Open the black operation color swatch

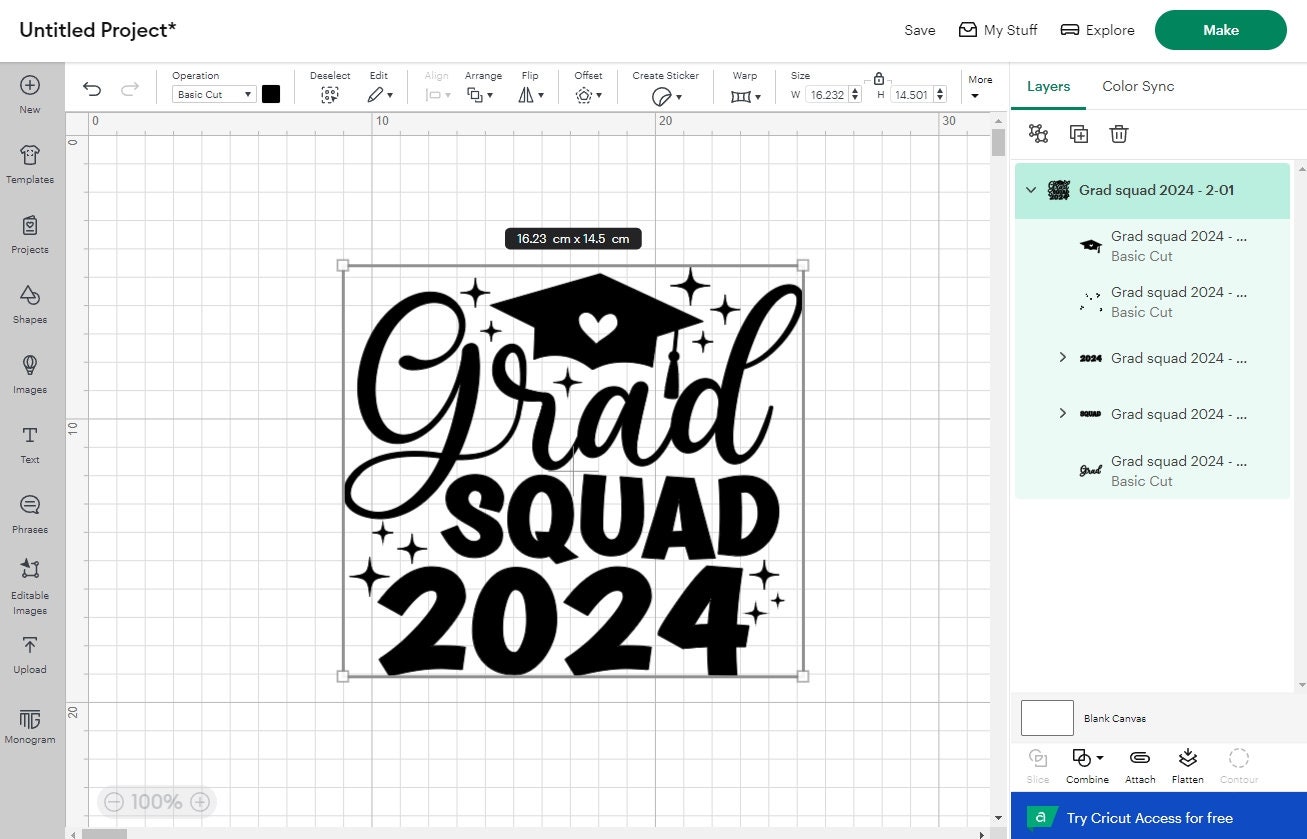271,93
